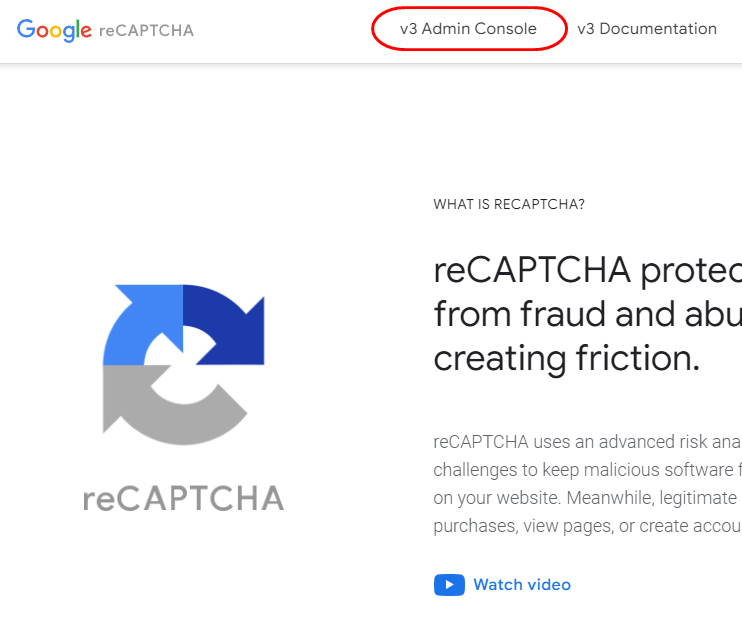The height and width of the screenshot is (626, 742).
Task: Click the headline line 'from fraud and abu'
Action: coord(587,314)
